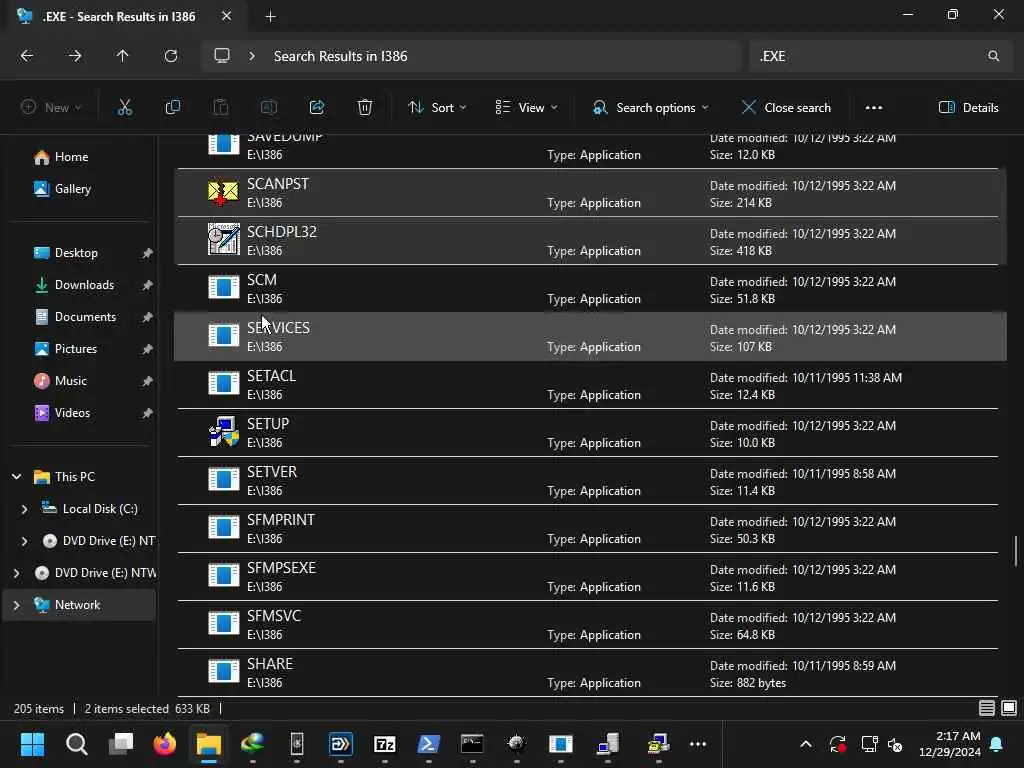The height and width of the screenshot is (768, 1024).
Task: Click the search magnifier in the .EXE box
Action: pyautogui.click(x=993, y=56)
